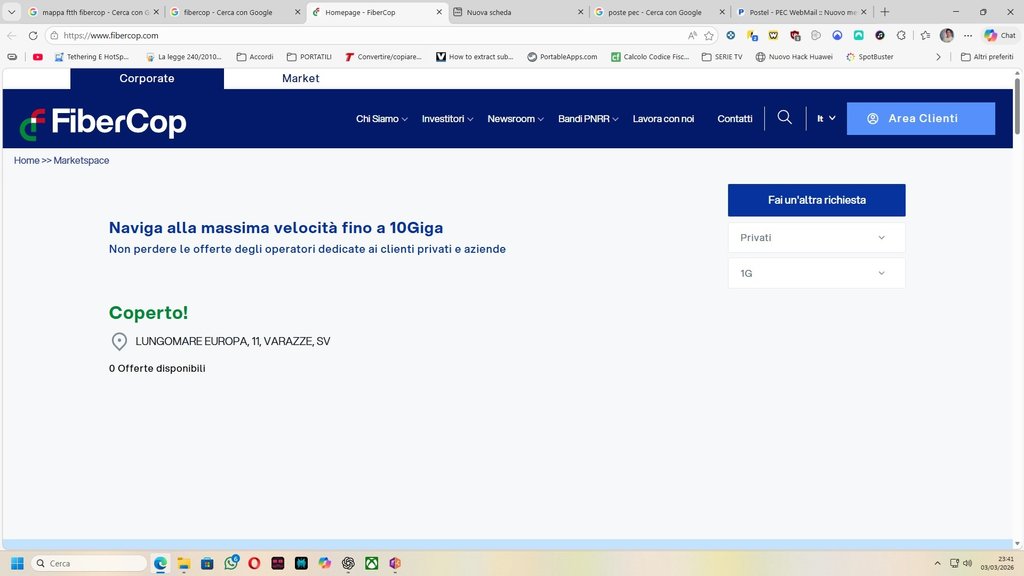Open PortableApps.com bookmark
1024x576 pixels.
click(562, 57)
